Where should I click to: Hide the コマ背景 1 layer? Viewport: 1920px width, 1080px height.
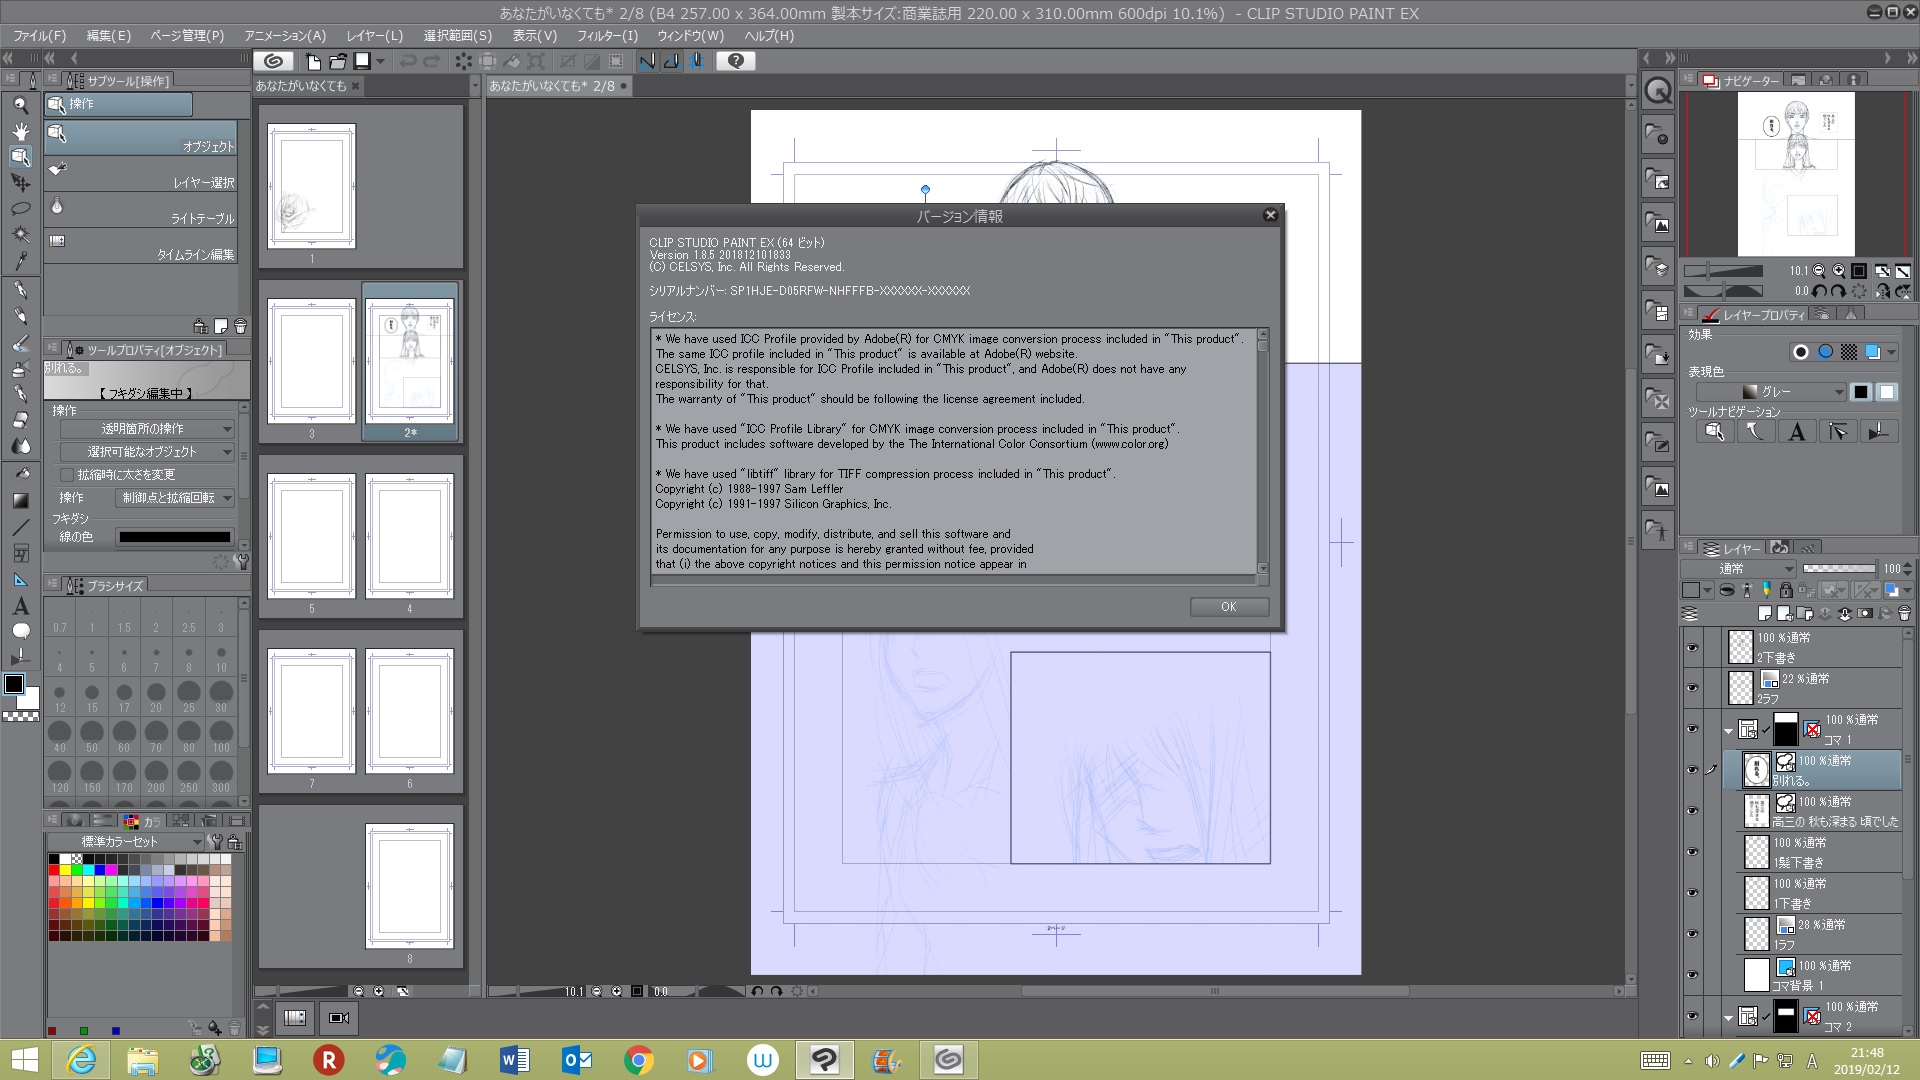1692,975
